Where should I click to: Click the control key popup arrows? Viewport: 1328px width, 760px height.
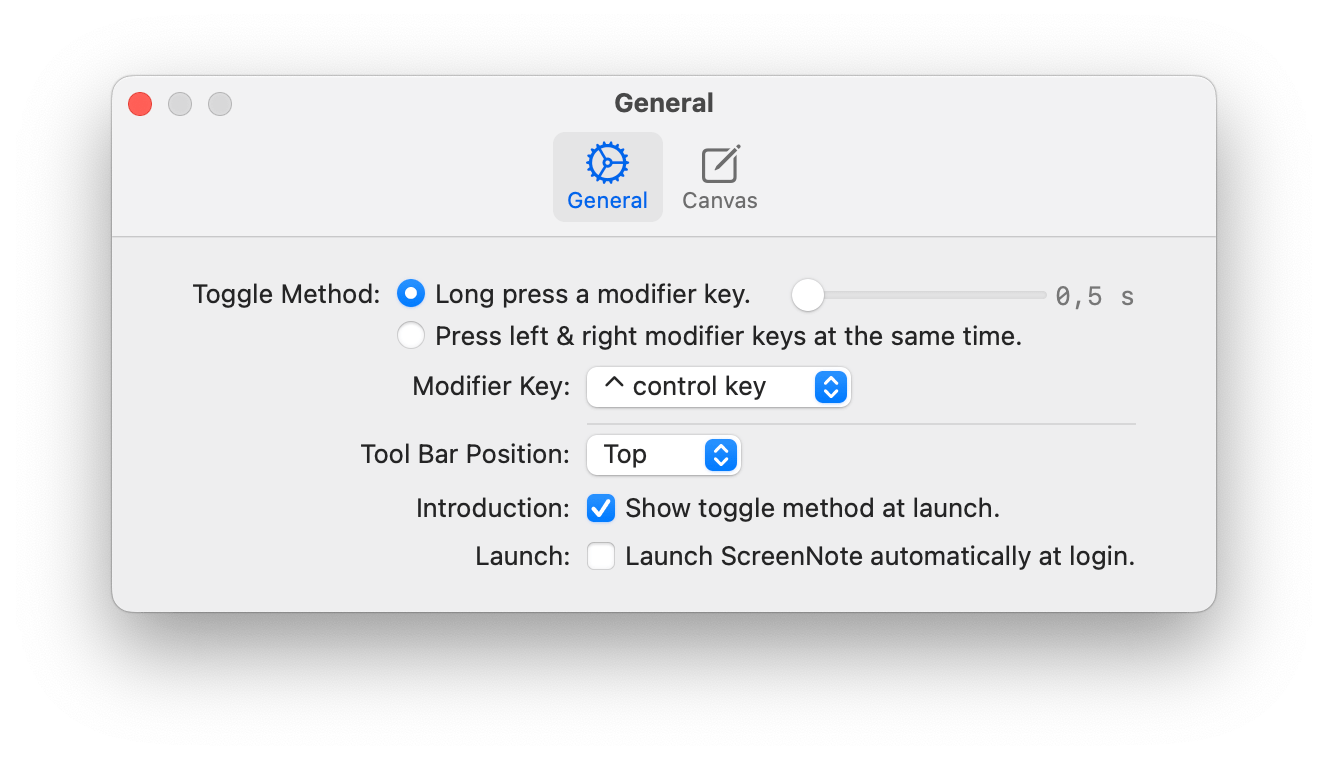[831, 387]
